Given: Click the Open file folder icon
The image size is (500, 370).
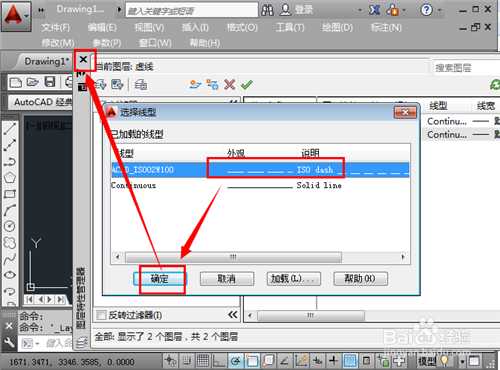Looking at the screenshot, I should click(x=32, y=82).
